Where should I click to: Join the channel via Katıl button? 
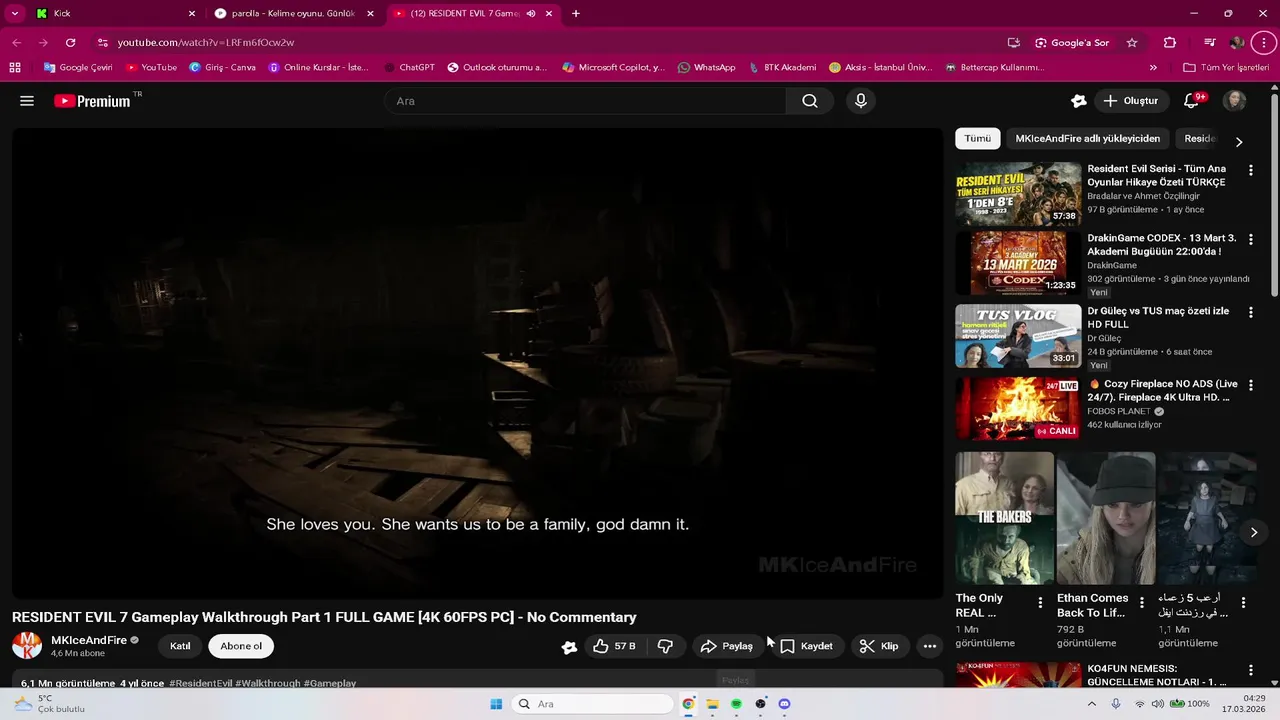(x=180, y=646)
